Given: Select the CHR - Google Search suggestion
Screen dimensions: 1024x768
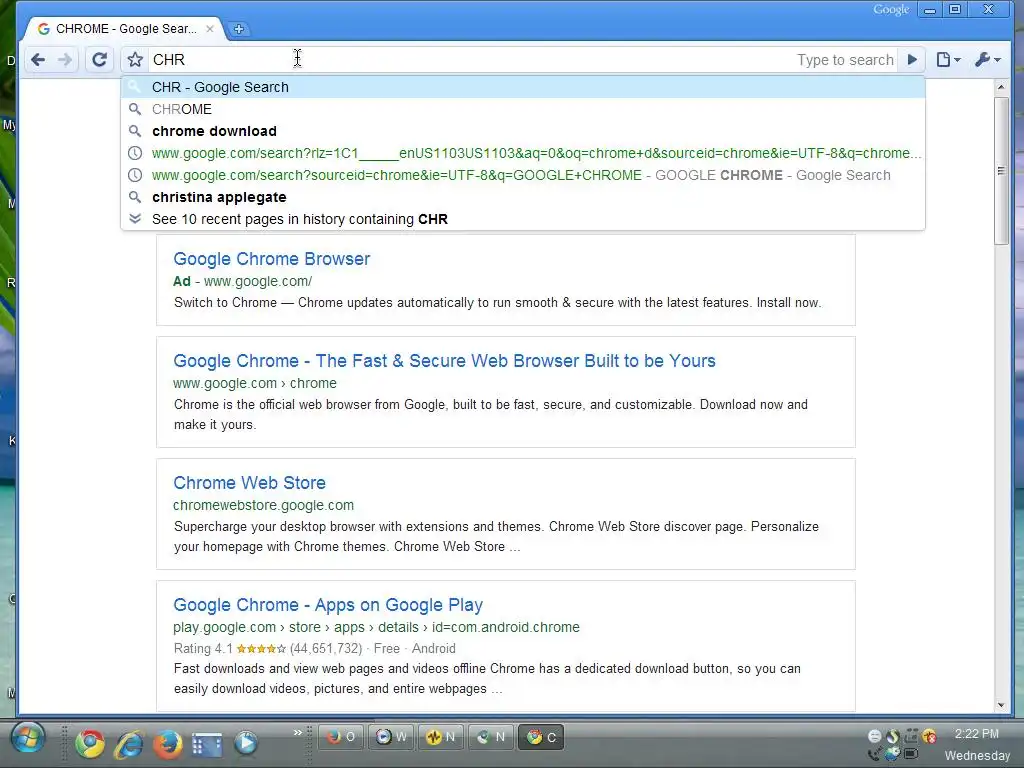Looking at the screenshot, I should click(523, 87).
